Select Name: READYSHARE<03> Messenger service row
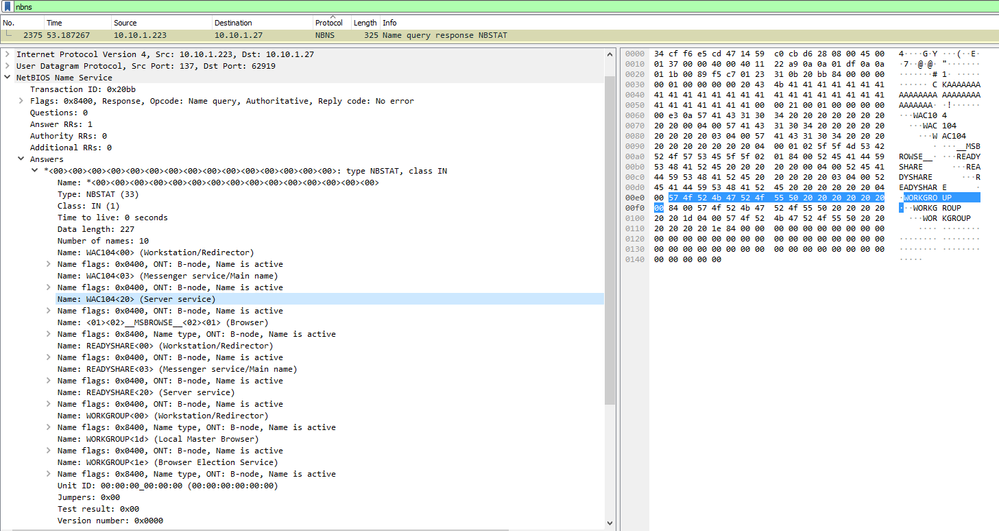Viewport: 999px width, 531px height. (177, 368)
